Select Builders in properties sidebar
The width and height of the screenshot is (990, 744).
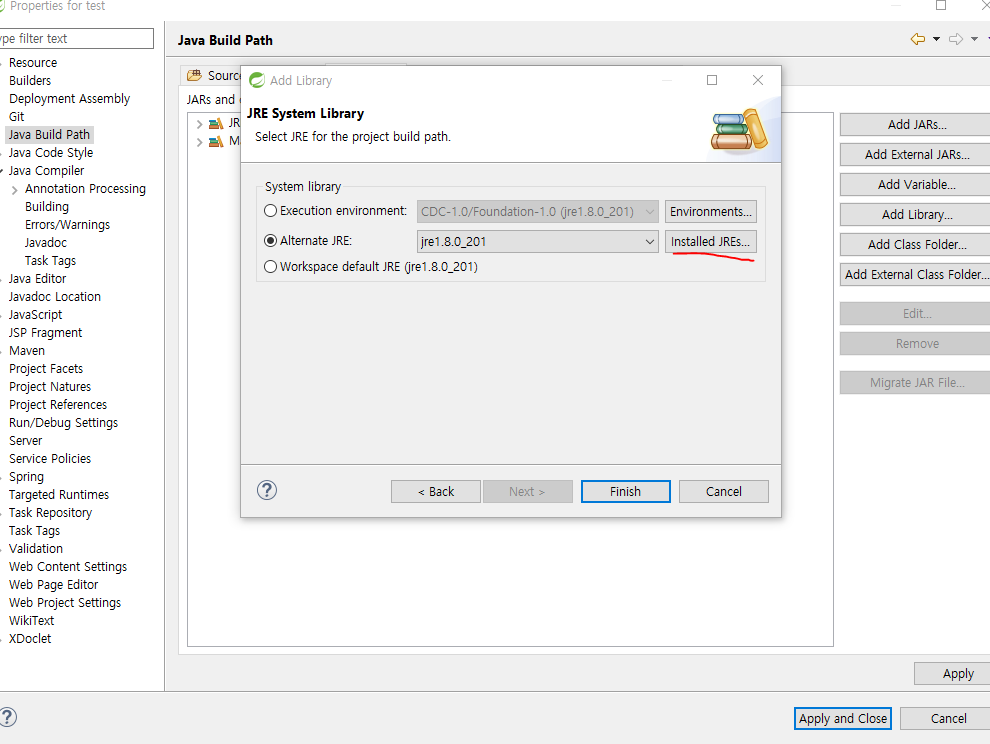[x=30, y=81]
